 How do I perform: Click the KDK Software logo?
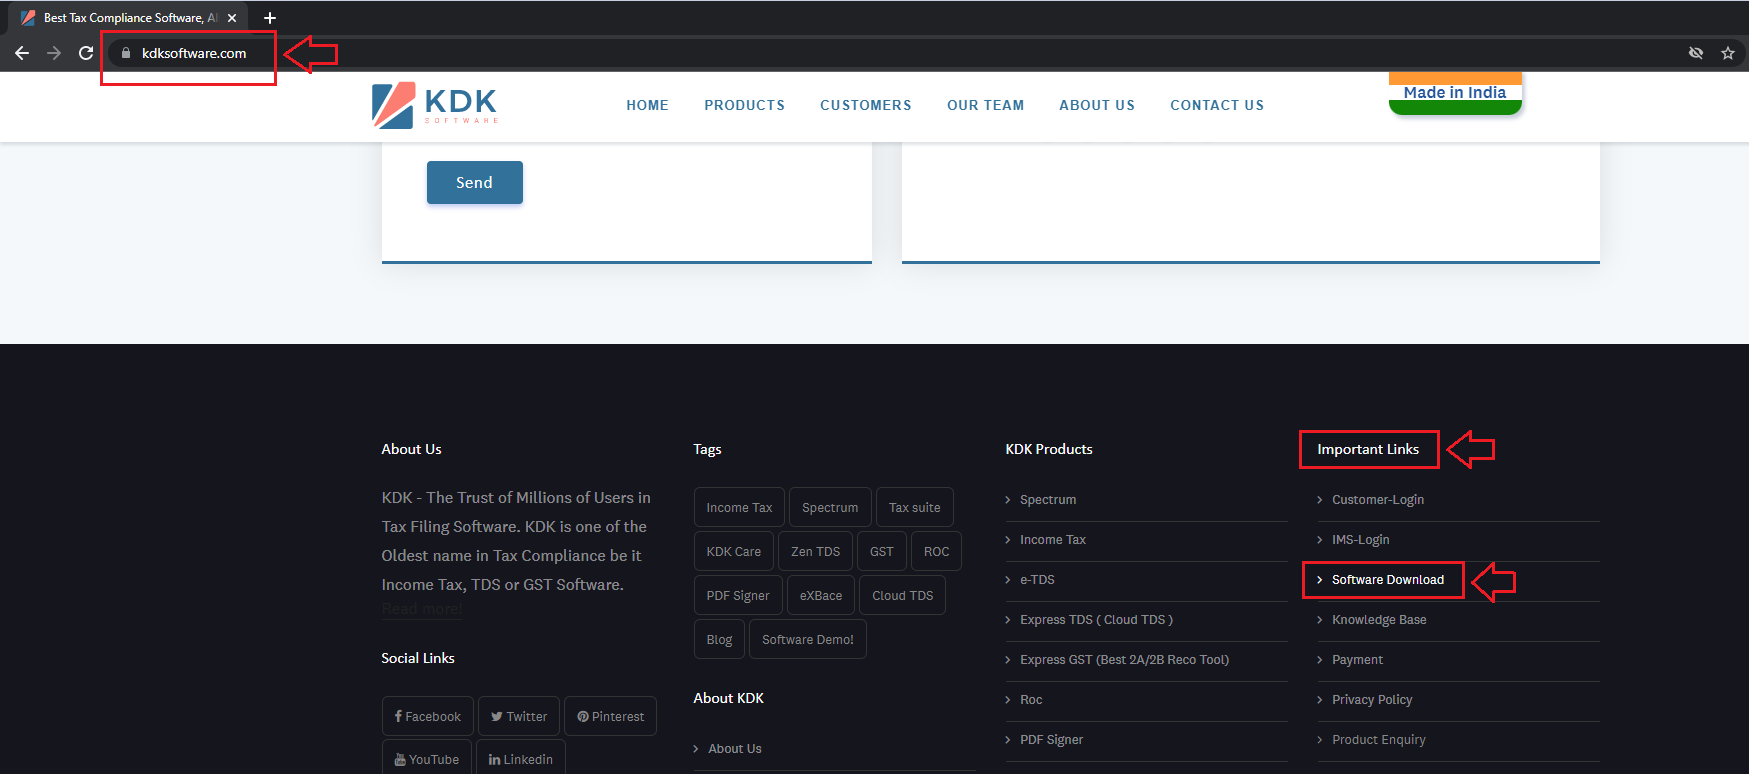tap(435, 105)
